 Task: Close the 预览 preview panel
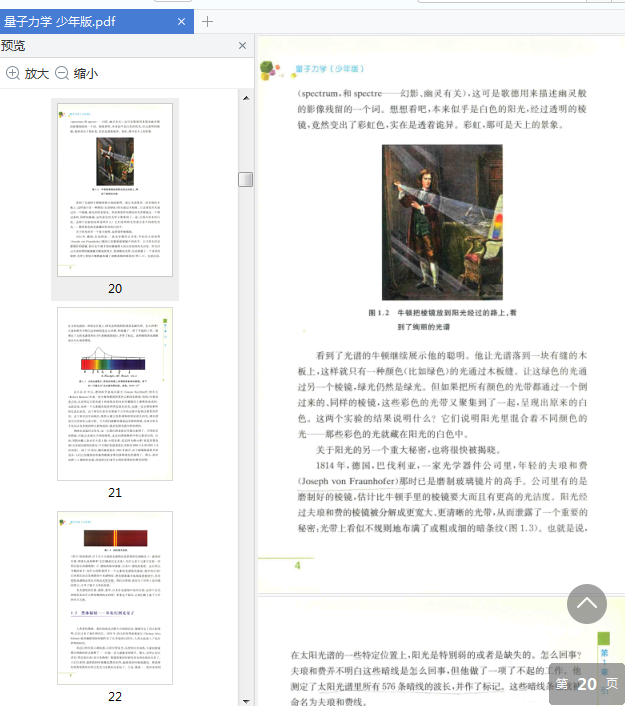point(242,45)
